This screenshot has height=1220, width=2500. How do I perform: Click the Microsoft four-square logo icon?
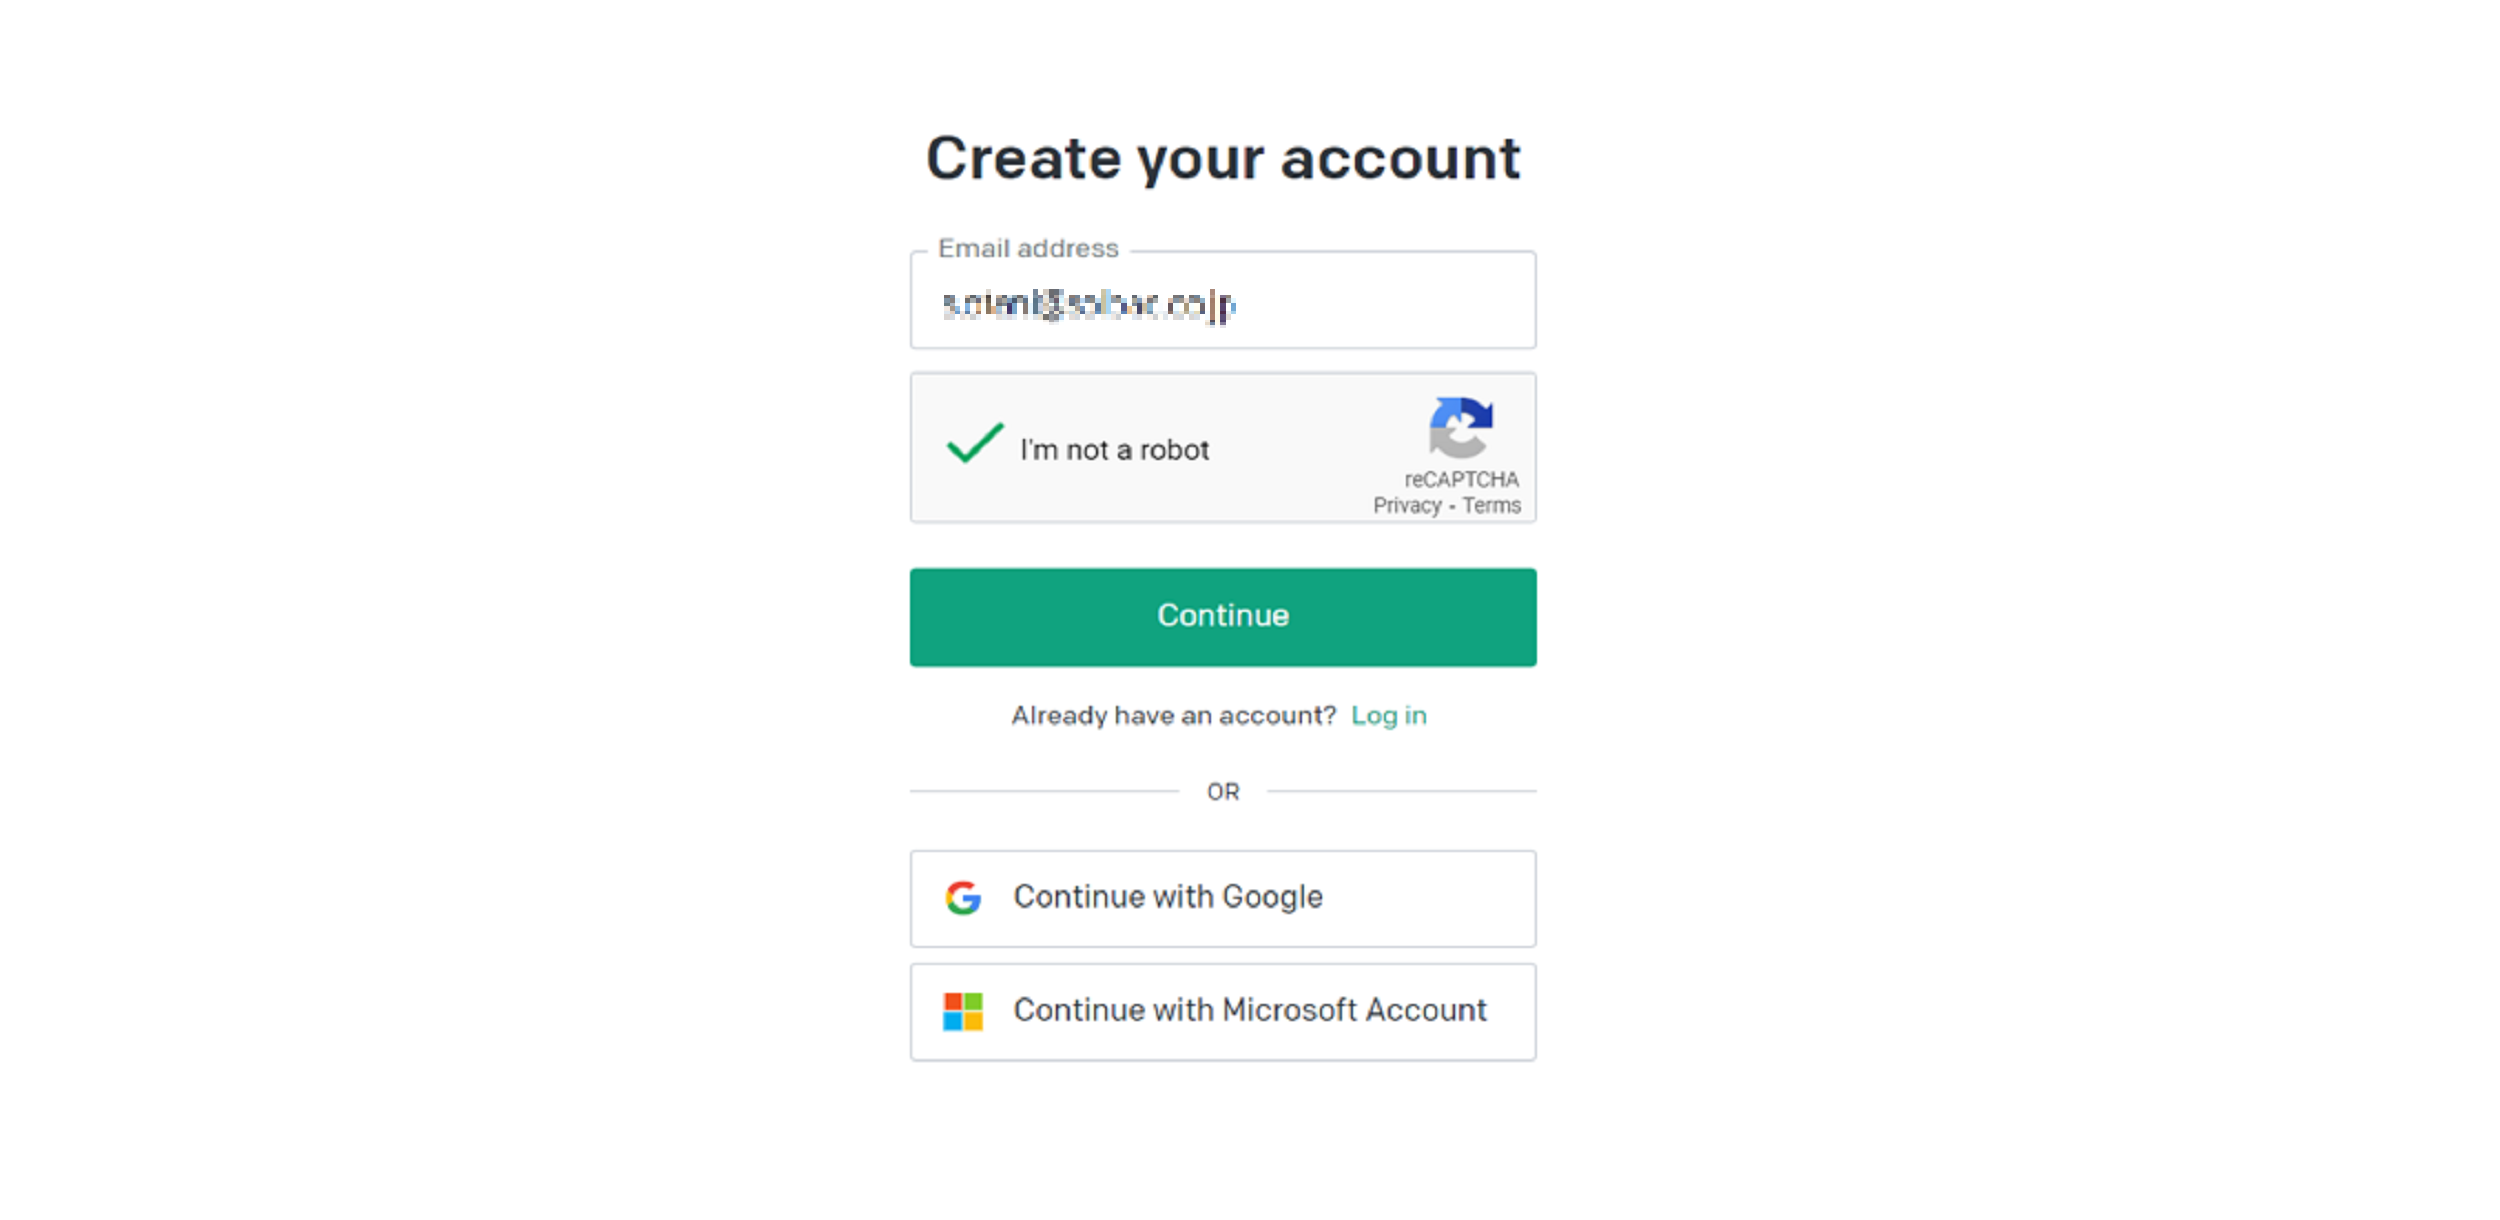tap(963, 1011)
